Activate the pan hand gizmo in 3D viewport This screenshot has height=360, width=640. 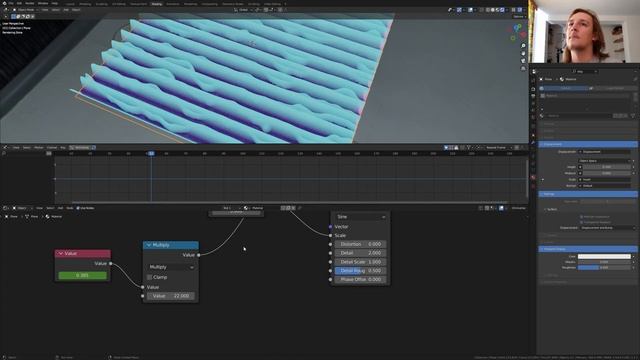[523, 53]
